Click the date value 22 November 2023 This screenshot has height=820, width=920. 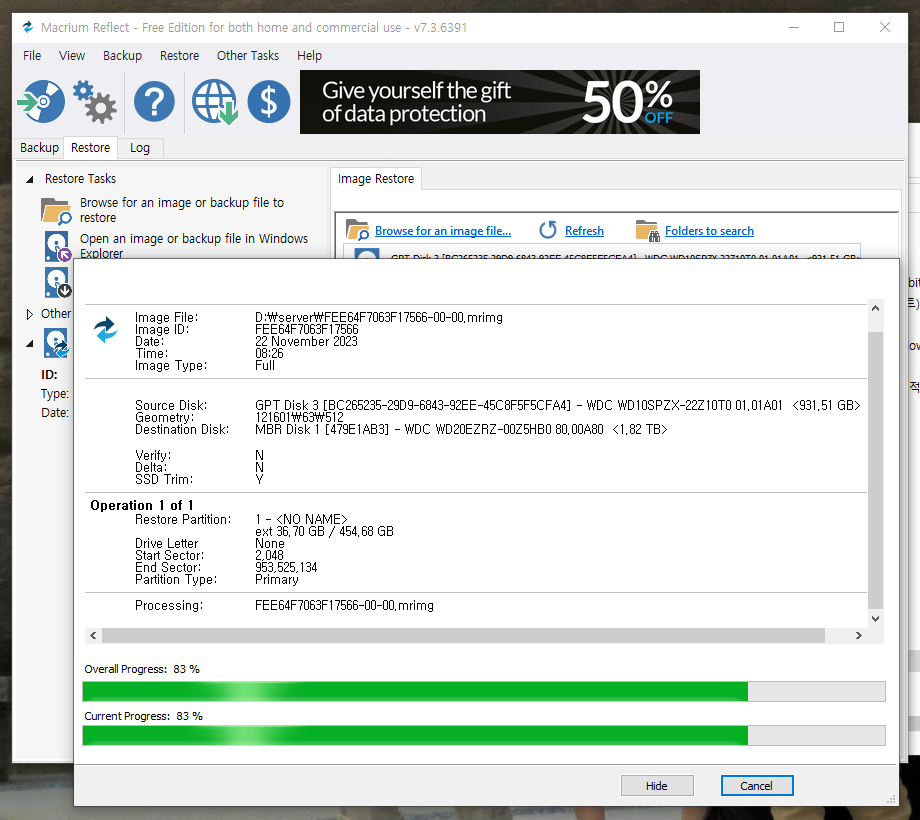tap(306, 341)
